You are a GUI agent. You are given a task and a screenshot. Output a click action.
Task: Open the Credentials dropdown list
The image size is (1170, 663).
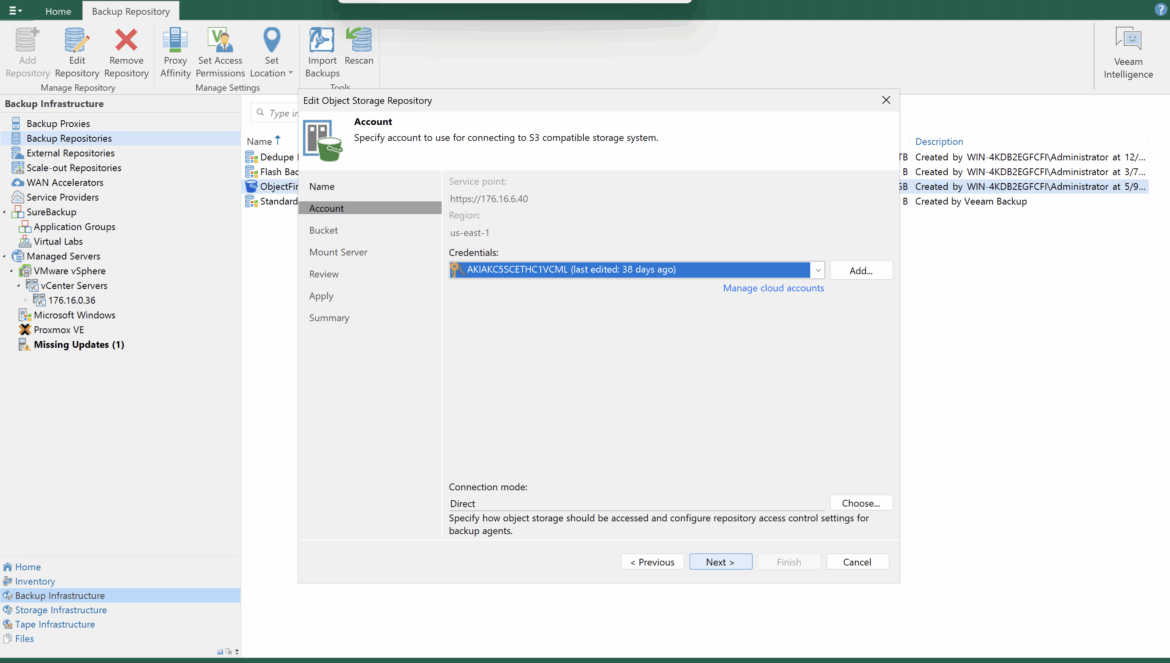pos(818,270)
